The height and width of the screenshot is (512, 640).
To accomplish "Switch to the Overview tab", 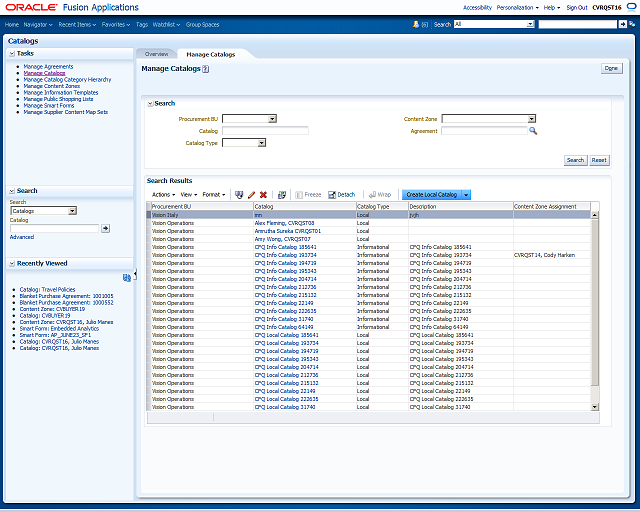I will (156, 54).
